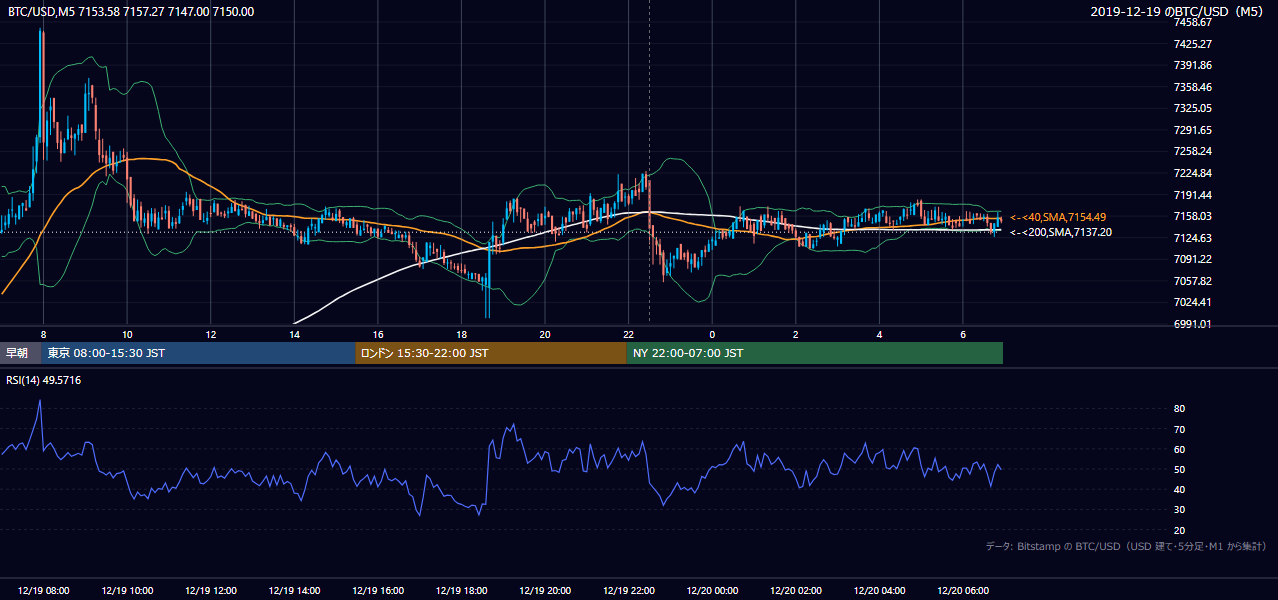Viewport: 1278px width, 600px height.
Task: Click price axis label 7358.46
Action: pyautogui.click(x=1193, y=87)
